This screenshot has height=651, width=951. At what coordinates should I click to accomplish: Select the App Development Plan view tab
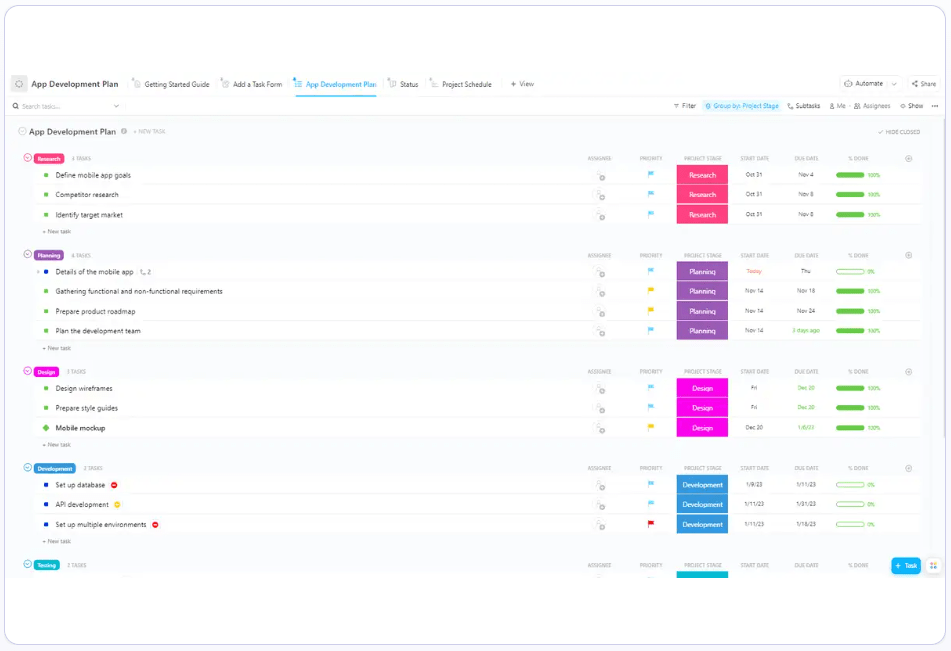click(x=335, y=84)
